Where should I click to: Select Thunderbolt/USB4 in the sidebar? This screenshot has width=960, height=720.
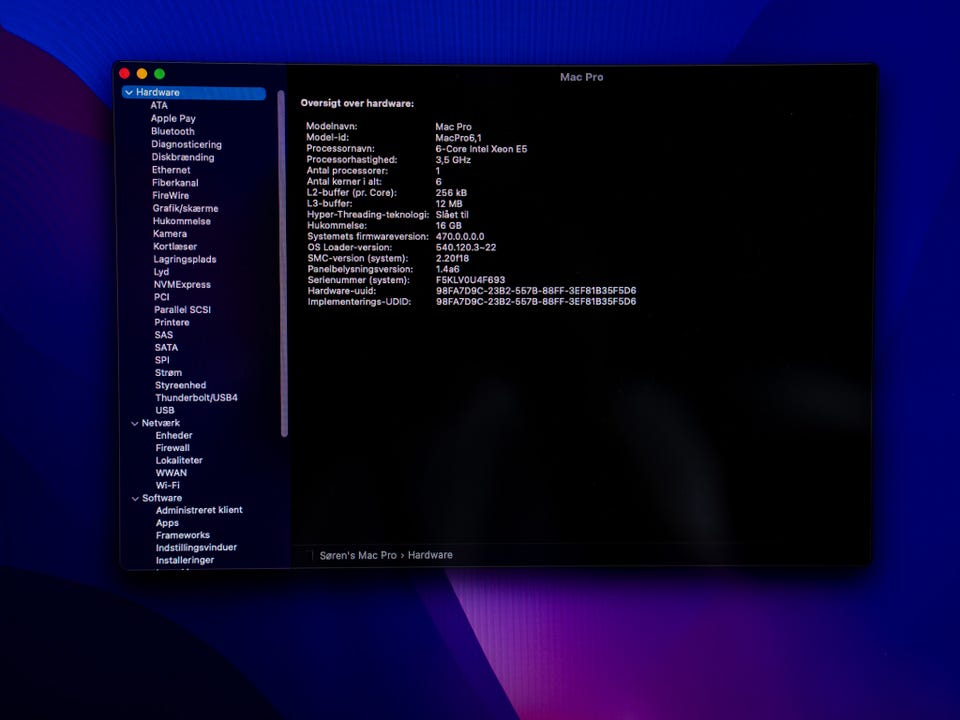point(196,397)
